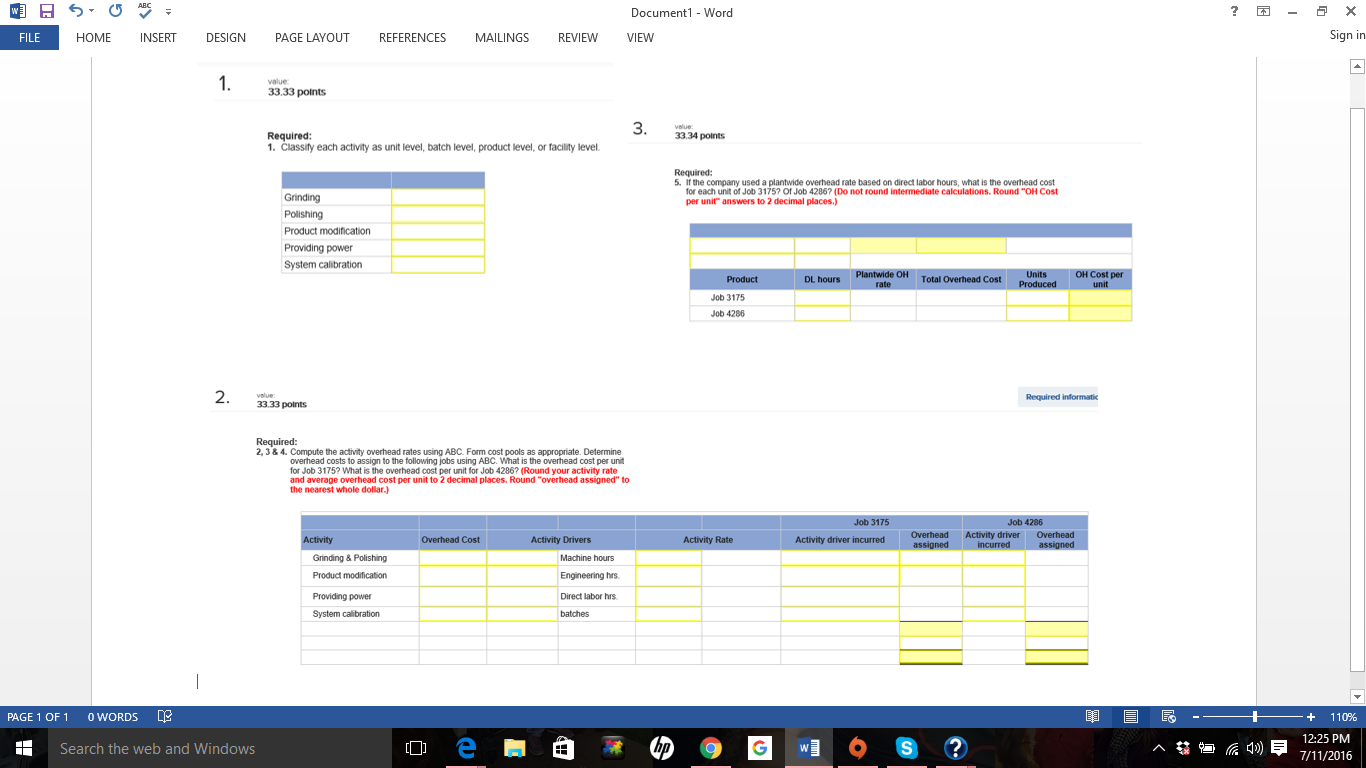Open File Explorer from taskbar
1366x768 pixels.
click(x=514, y=748)
